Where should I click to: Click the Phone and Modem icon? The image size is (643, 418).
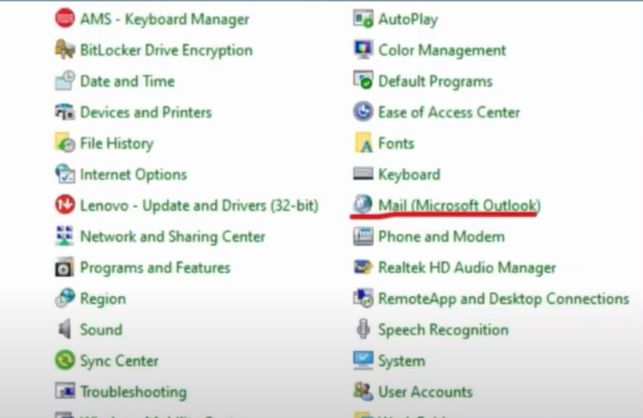363,236
